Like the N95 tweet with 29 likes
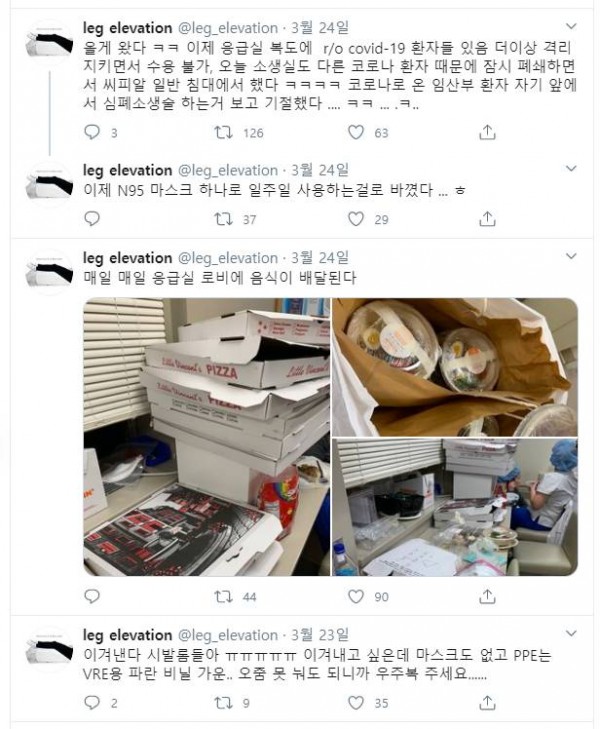Viewport: 600px width, 729px height. 356,219
